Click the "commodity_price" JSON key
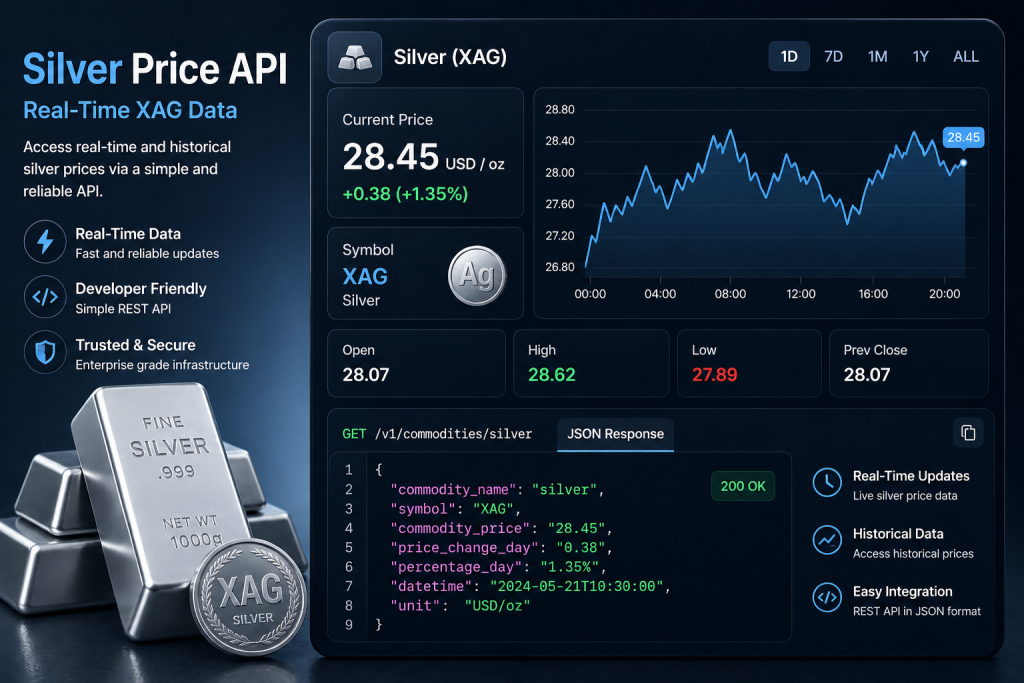1024x683 pixels. 460,528
